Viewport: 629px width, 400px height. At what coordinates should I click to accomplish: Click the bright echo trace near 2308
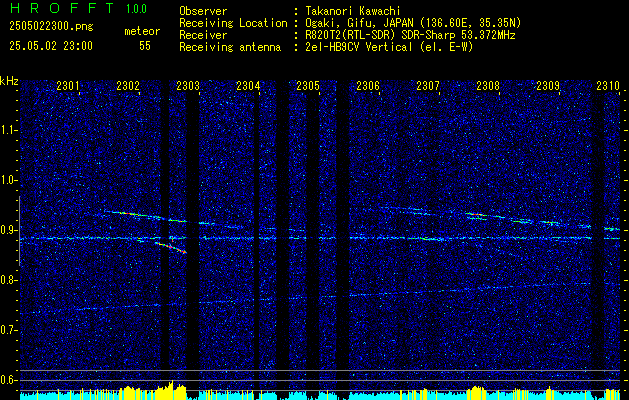pos(477,216)
